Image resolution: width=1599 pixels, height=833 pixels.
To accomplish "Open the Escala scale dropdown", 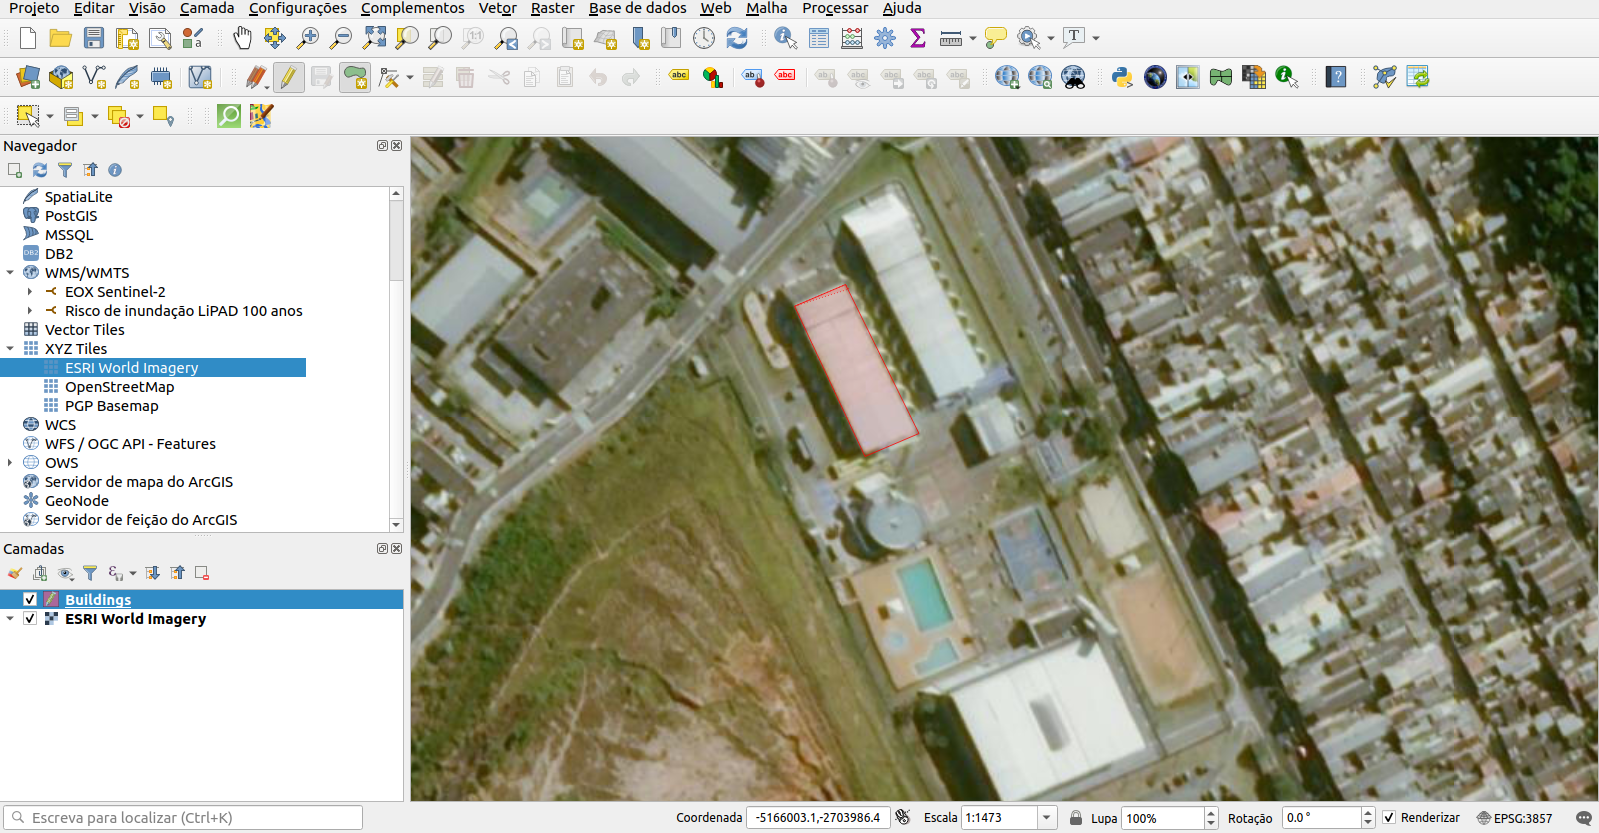I will (1047, 817).
